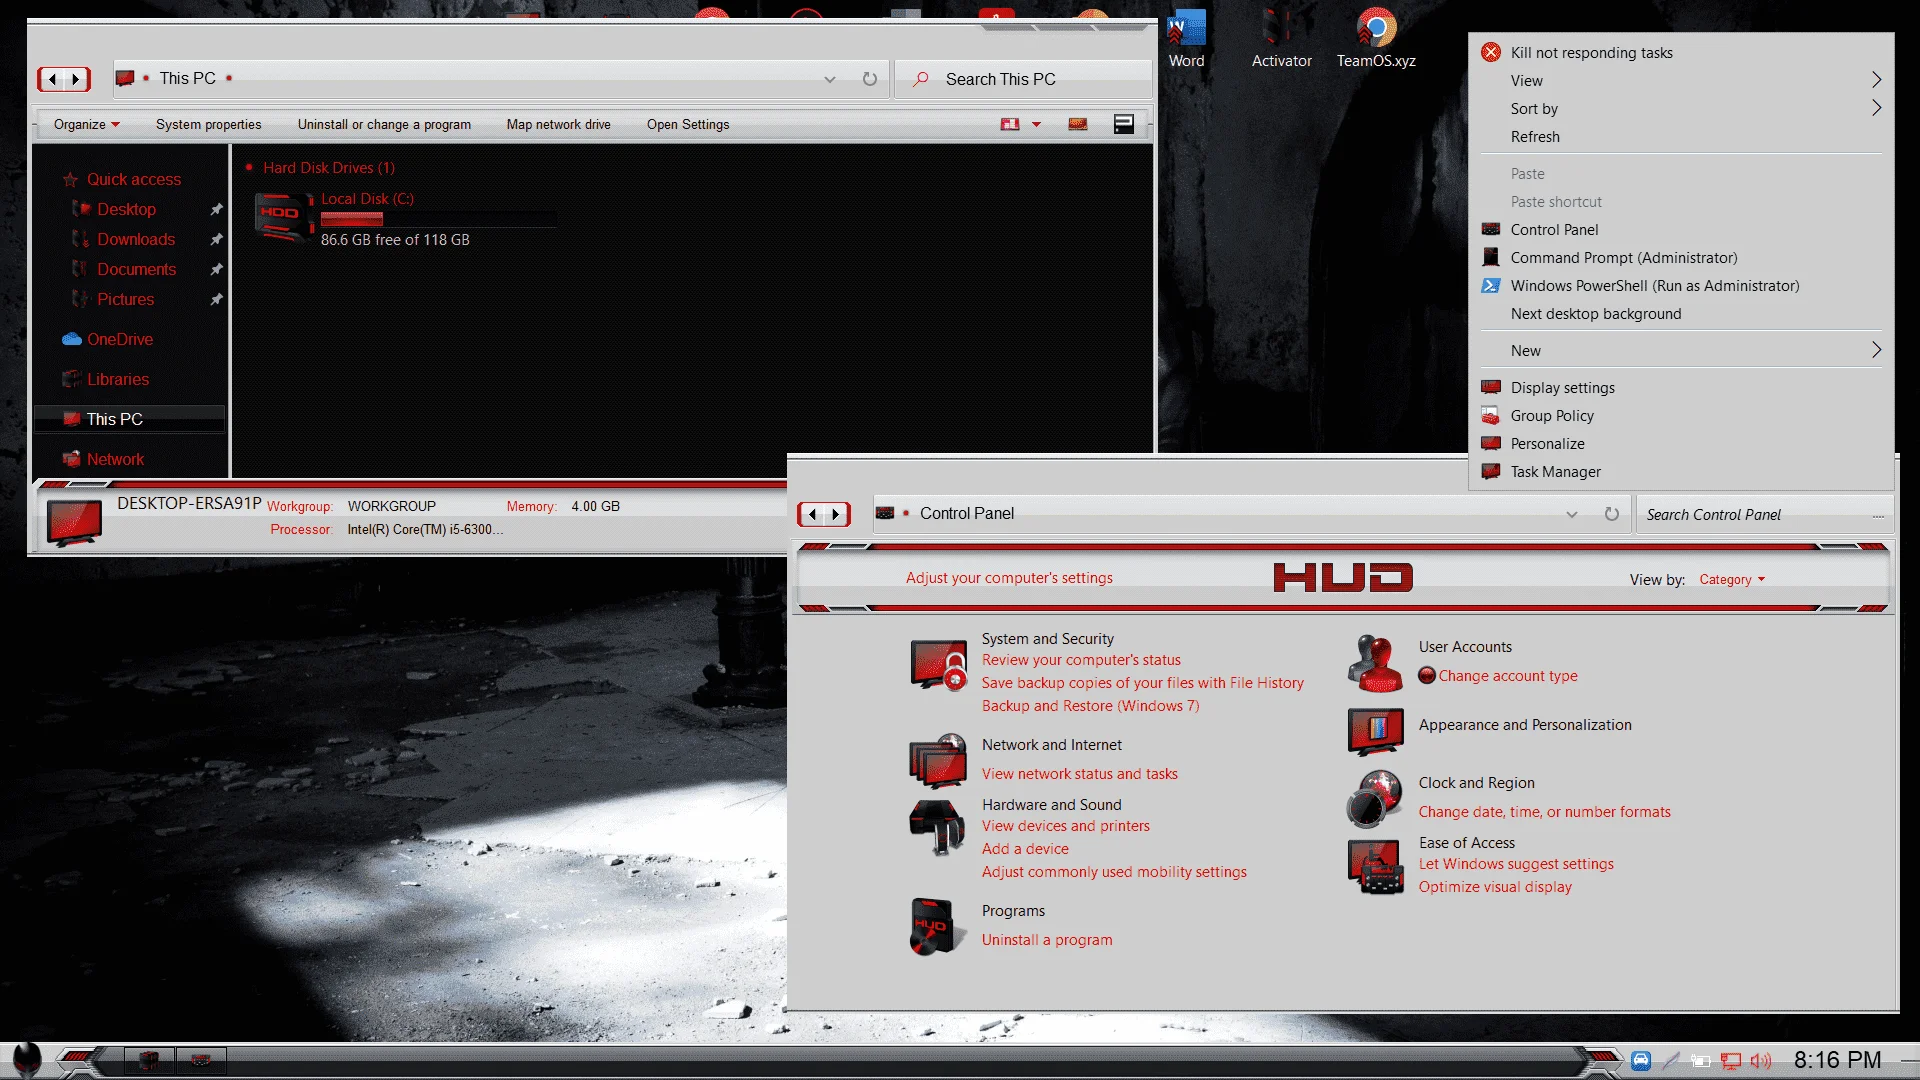Choose Command Prompt (Administrator)
Viewport: 1920px width, 1080px height.
point(1682,257)
